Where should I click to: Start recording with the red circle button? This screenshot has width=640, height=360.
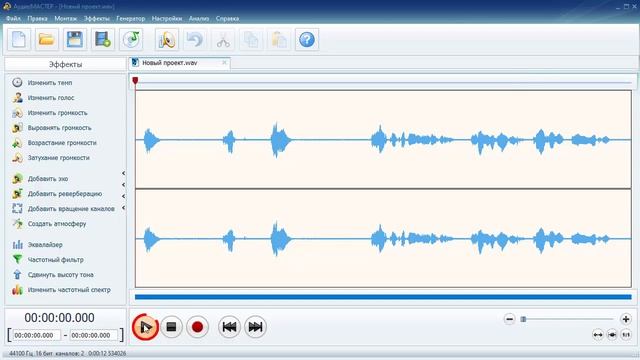pyautogui.click(x=198, y=327)
